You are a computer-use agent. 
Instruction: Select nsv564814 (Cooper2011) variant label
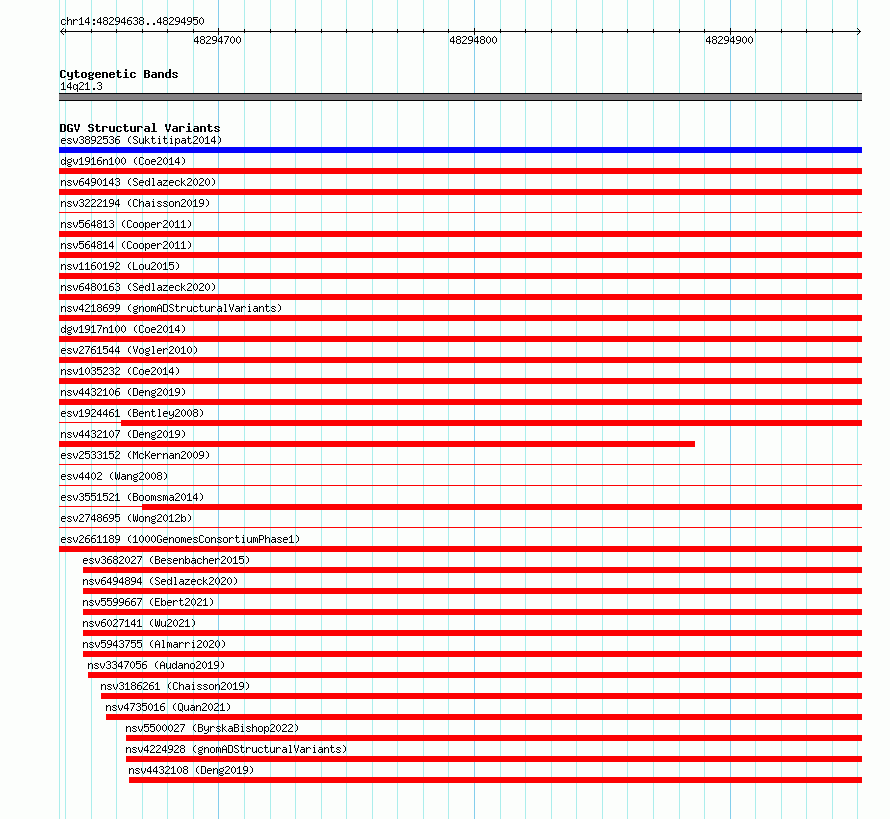pyautogui.click(x=126, y=245)
